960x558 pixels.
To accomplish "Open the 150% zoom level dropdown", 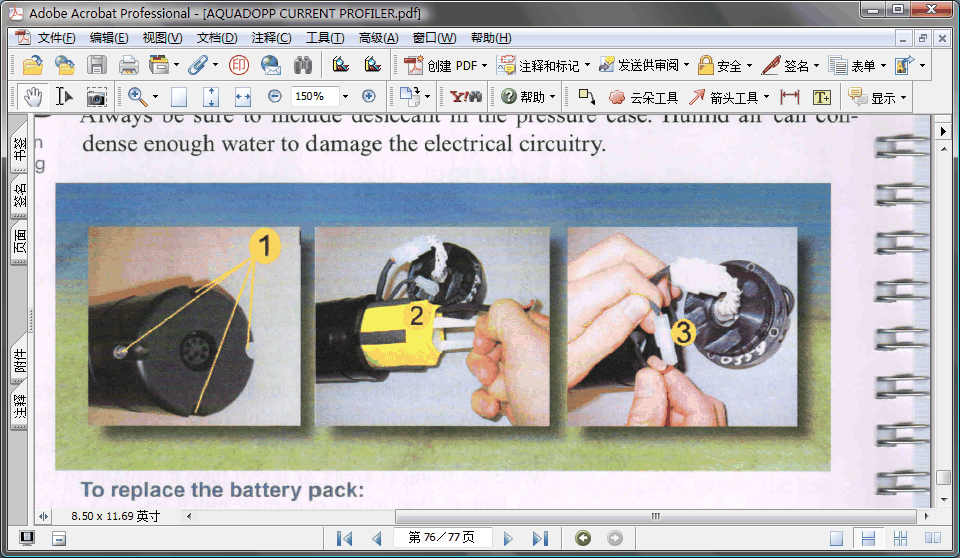I will tap(346, 97).
